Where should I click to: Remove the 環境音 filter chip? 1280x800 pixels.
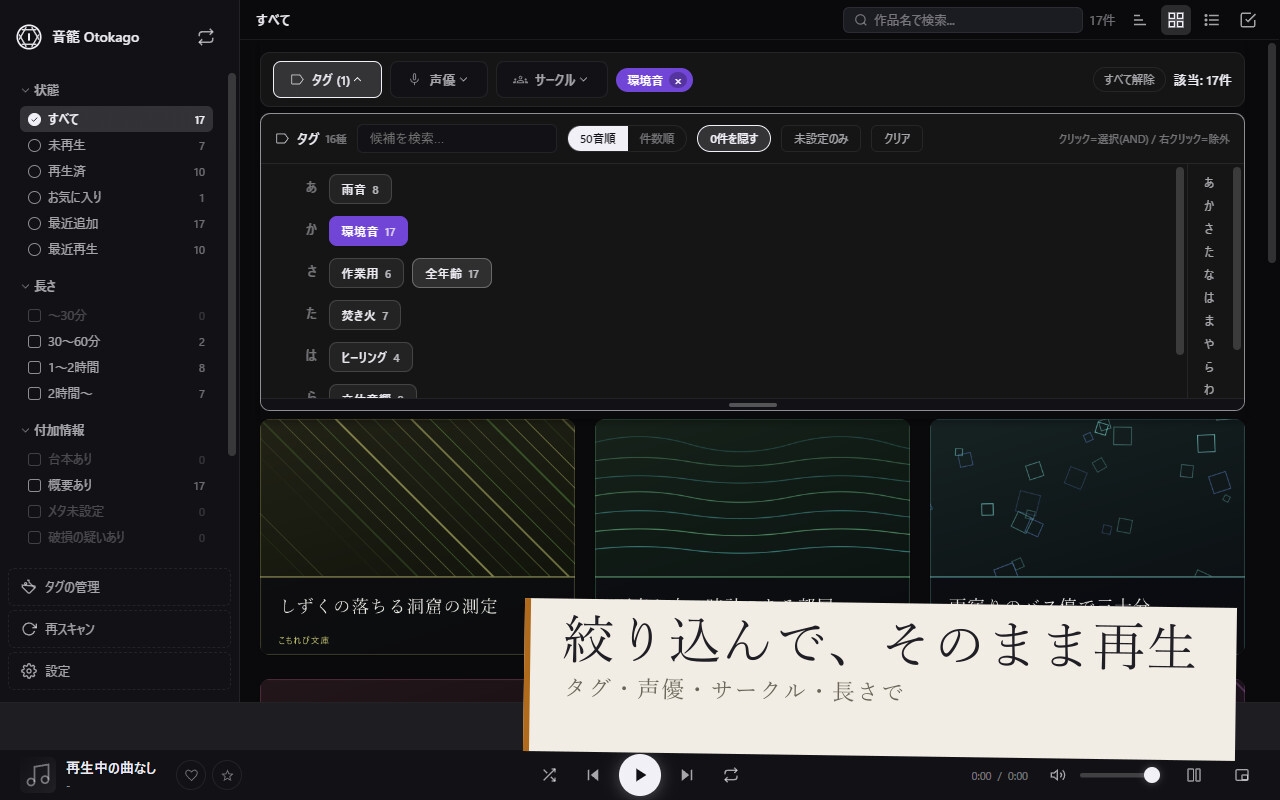tap(678, 81)
